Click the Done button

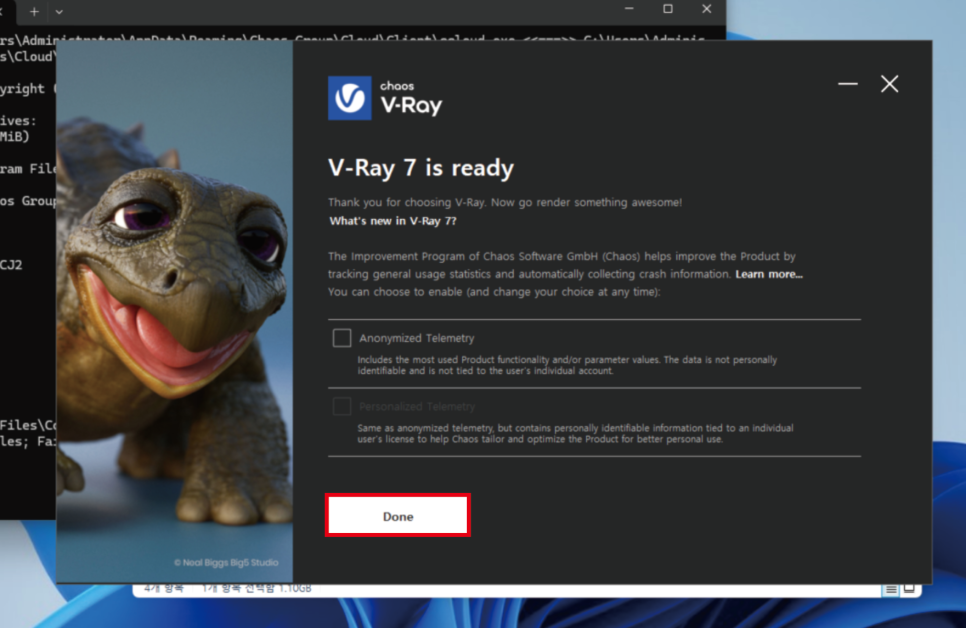(x=398, y=516)
